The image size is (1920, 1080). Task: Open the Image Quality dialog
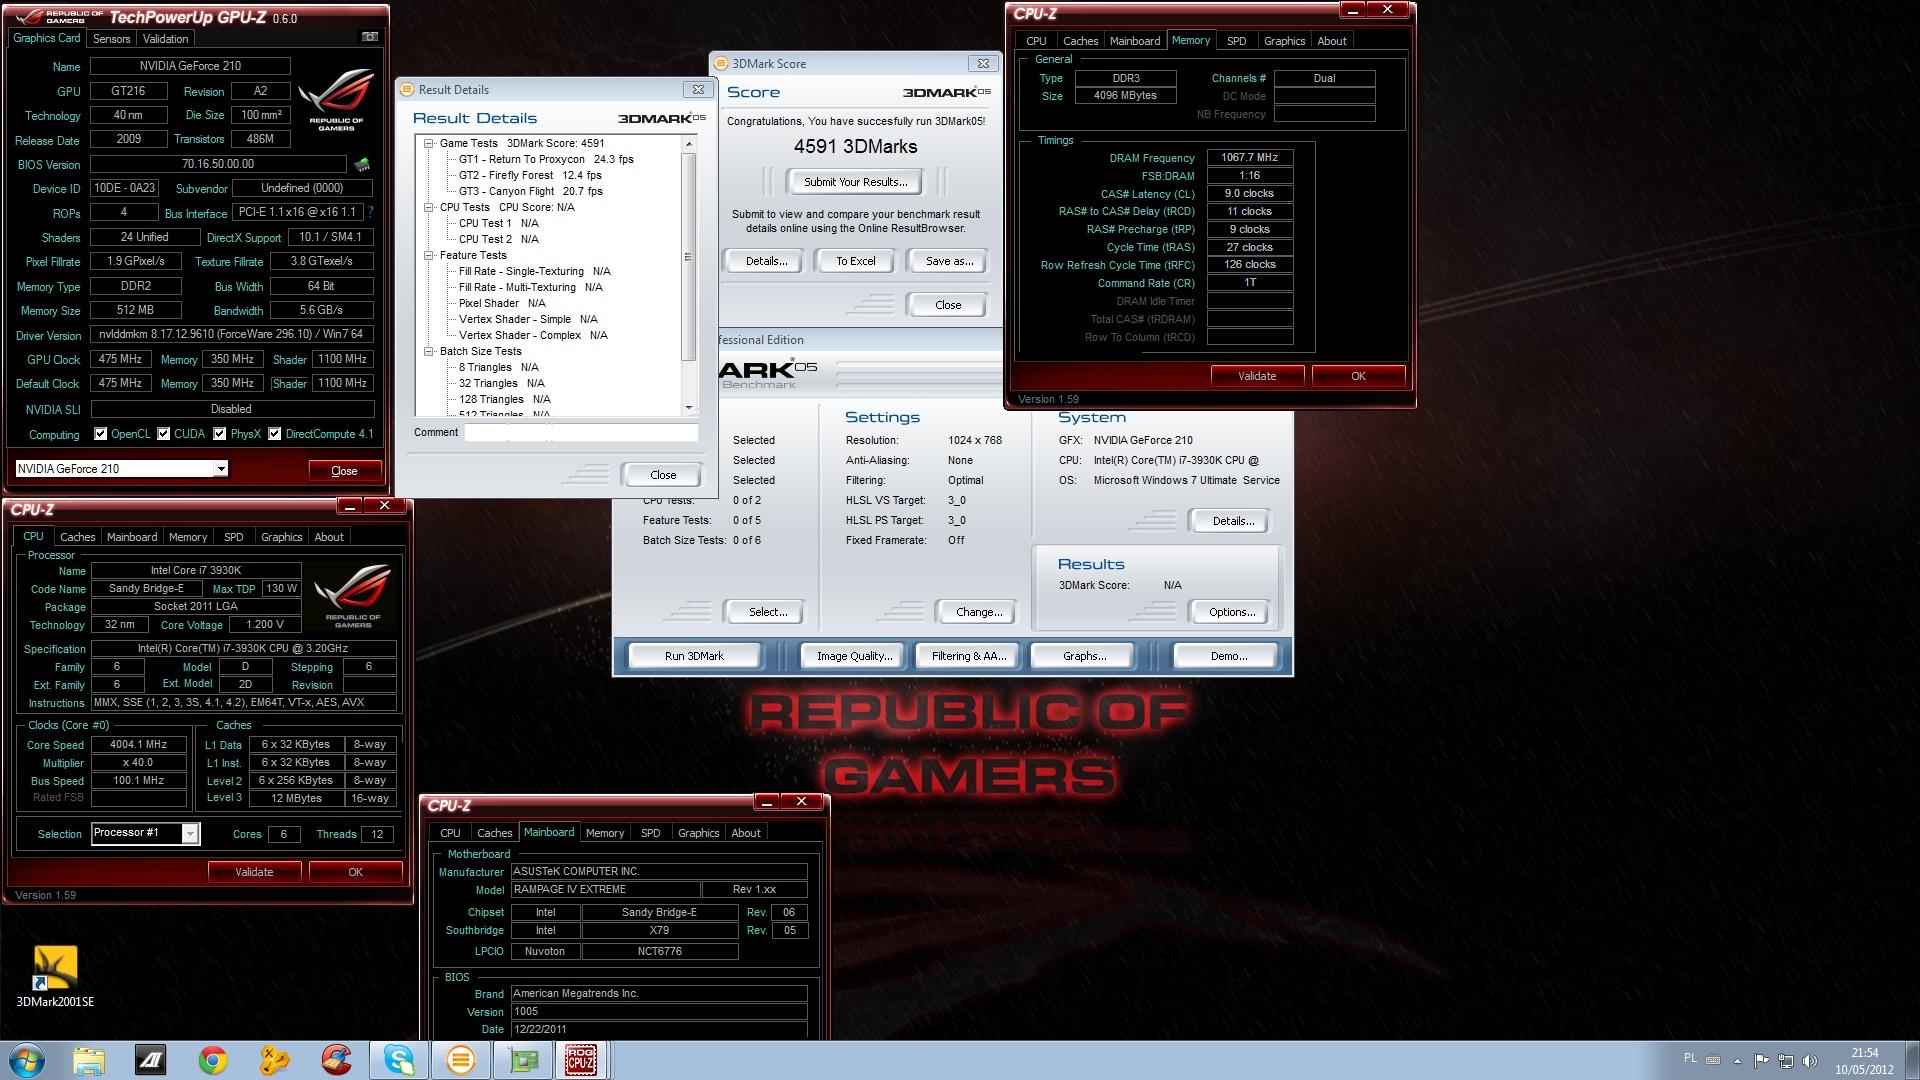click(x=854, y=656)
